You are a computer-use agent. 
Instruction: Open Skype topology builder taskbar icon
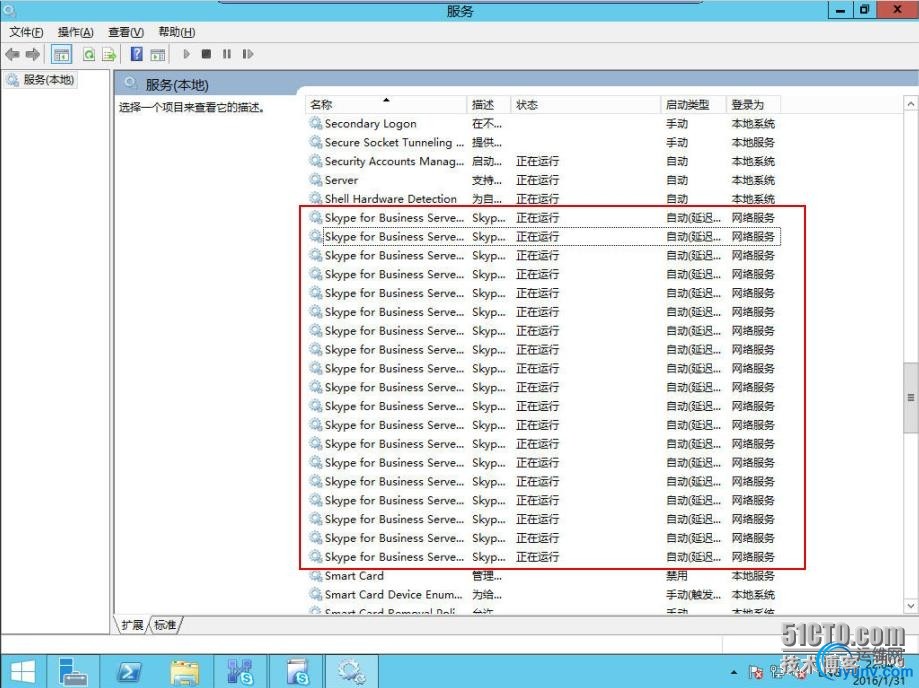[240, 672]
